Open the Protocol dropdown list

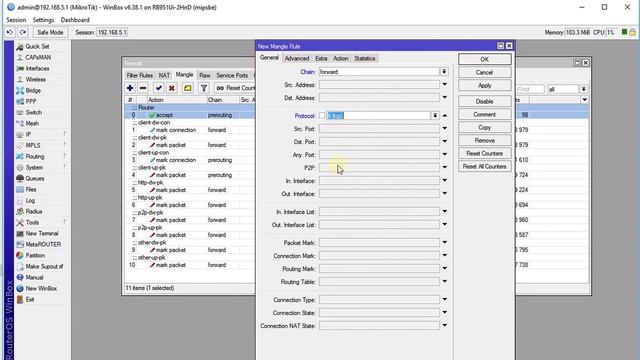(x=435, y=116)
